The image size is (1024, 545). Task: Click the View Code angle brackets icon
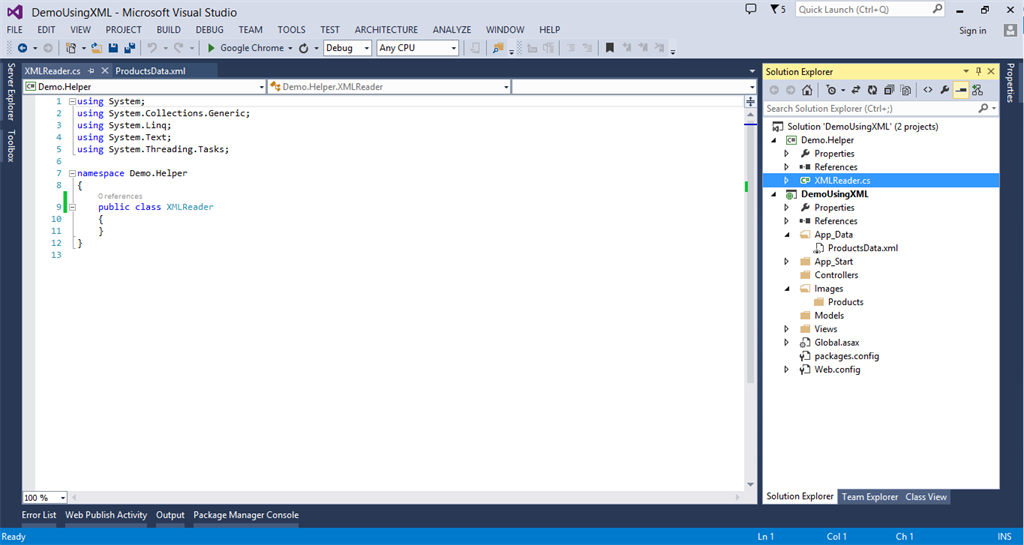(x=927, y=90)
